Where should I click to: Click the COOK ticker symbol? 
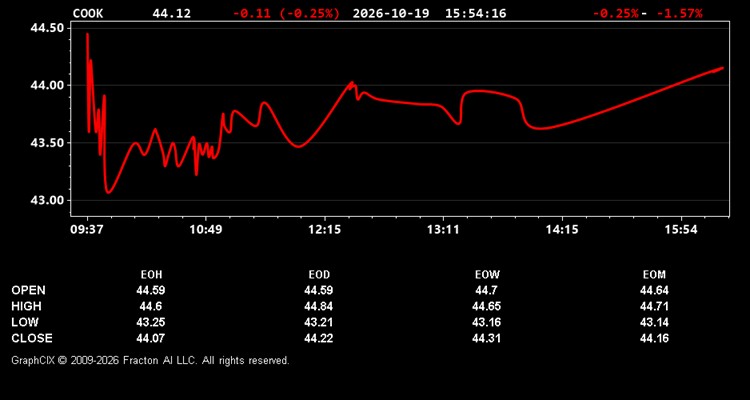[x=88, y=13]
